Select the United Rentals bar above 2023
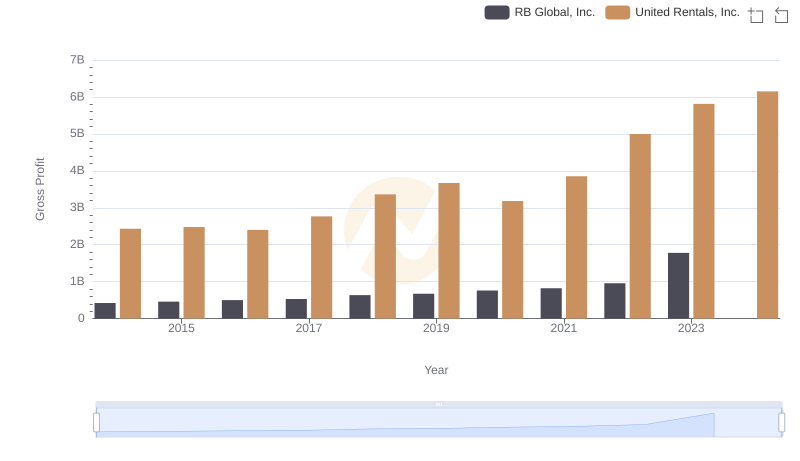Viewport: 800px width, 461px height. 704,211
